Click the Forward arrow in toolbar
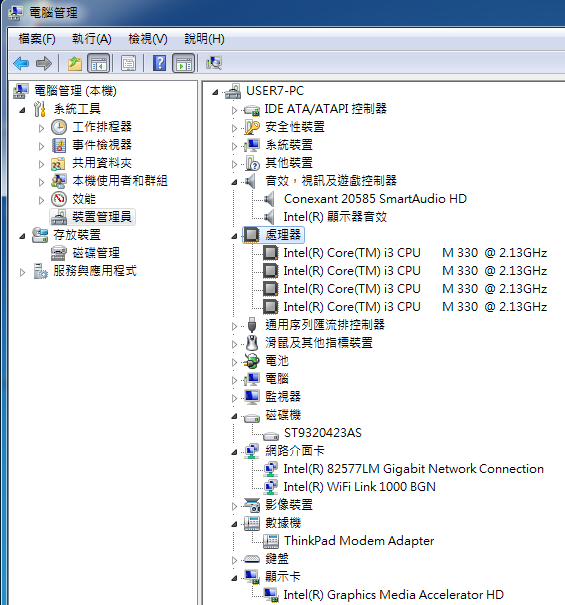The height and width of the screenshot is (605, 565). [x=44, y=63]
